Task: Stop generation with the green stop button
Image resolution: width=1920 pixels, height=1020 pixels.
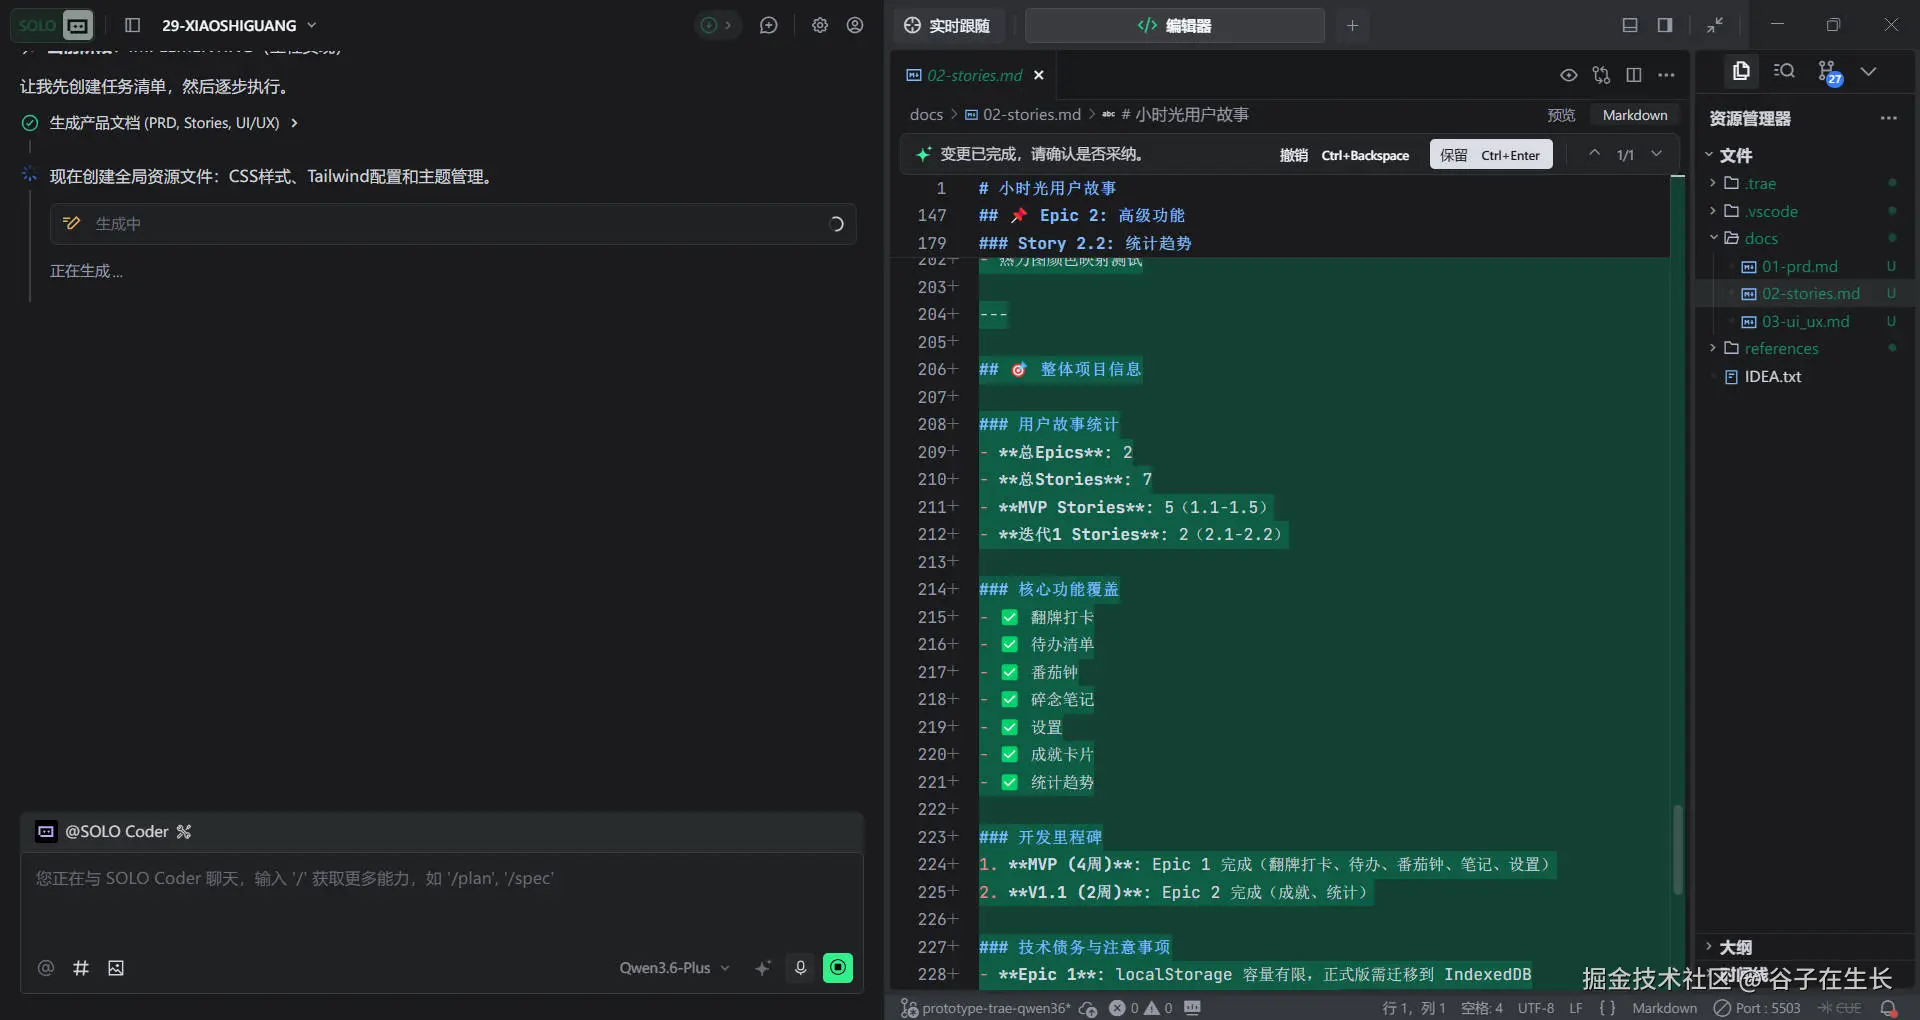Action: [x=838, y=968]
